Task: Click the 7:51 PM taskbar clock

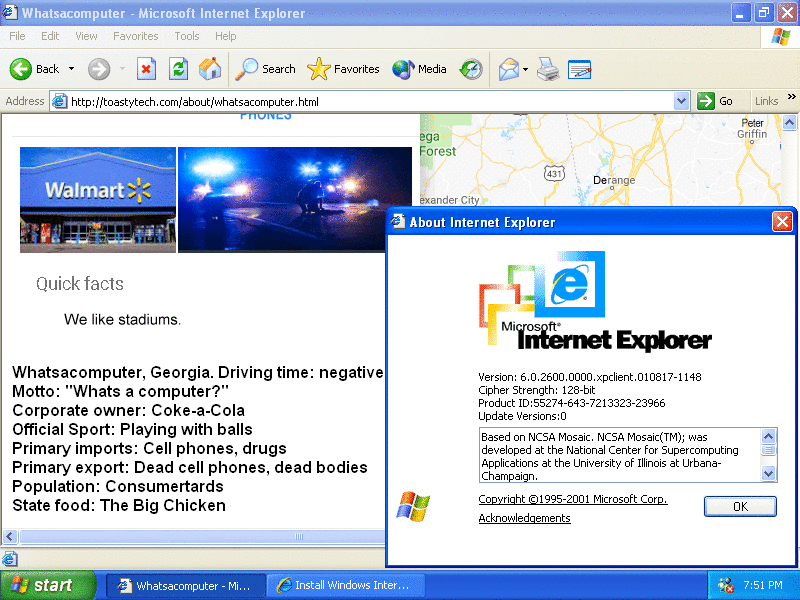Action: point(762,585)
